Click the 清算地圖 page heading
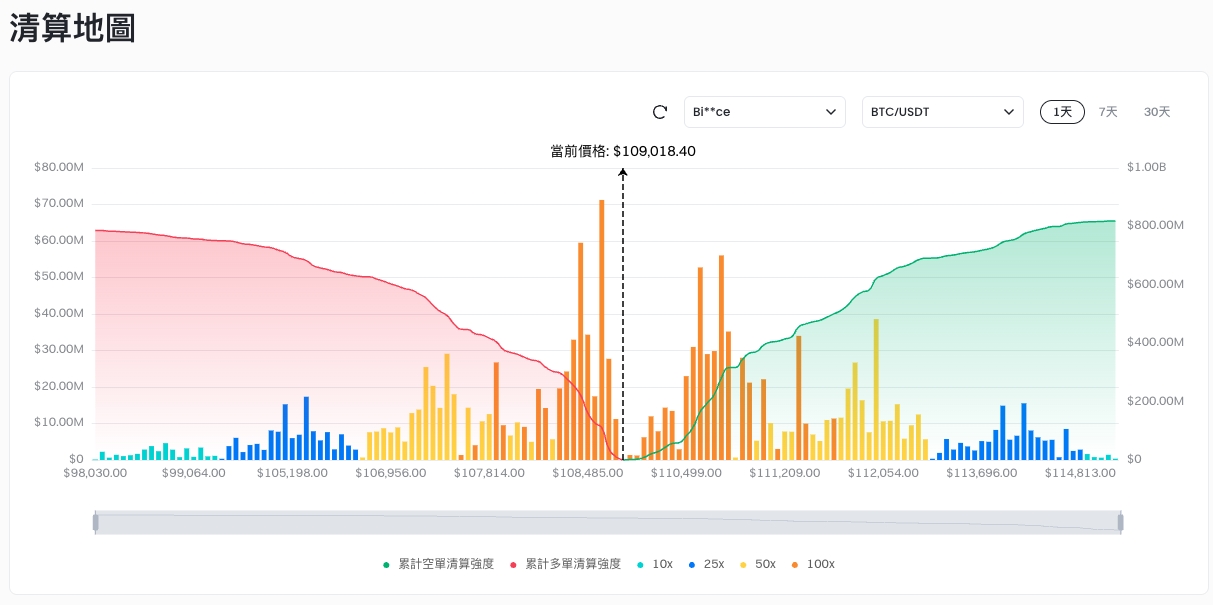The image size is (1213, 605). [73, 29]
